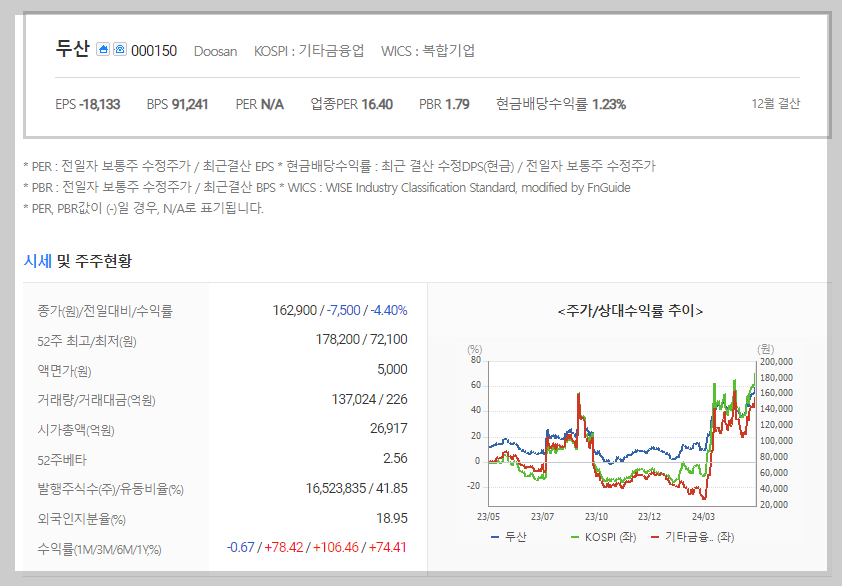This screenshot has height=586, width=842.
Task: Click the 12월 결산 label
Action: click(x=775, y=104)
